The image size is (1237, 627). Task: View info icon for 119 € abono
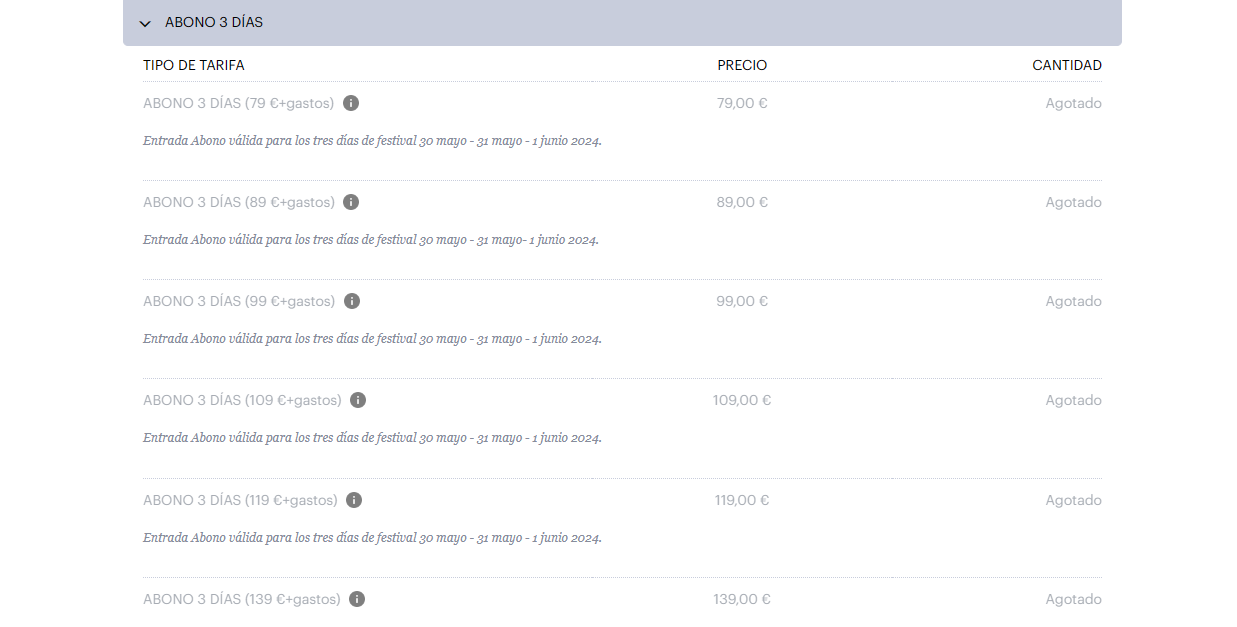[x=354, y=500]
